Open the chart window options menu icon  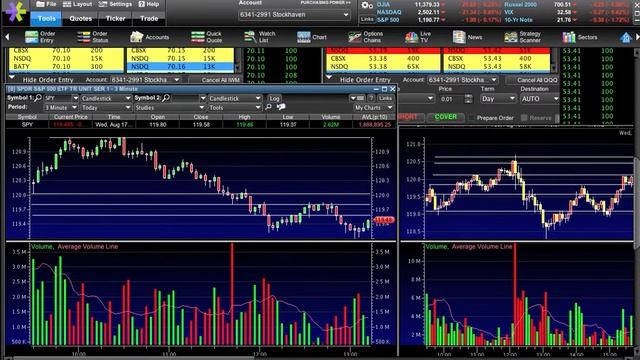pos(357,98)
